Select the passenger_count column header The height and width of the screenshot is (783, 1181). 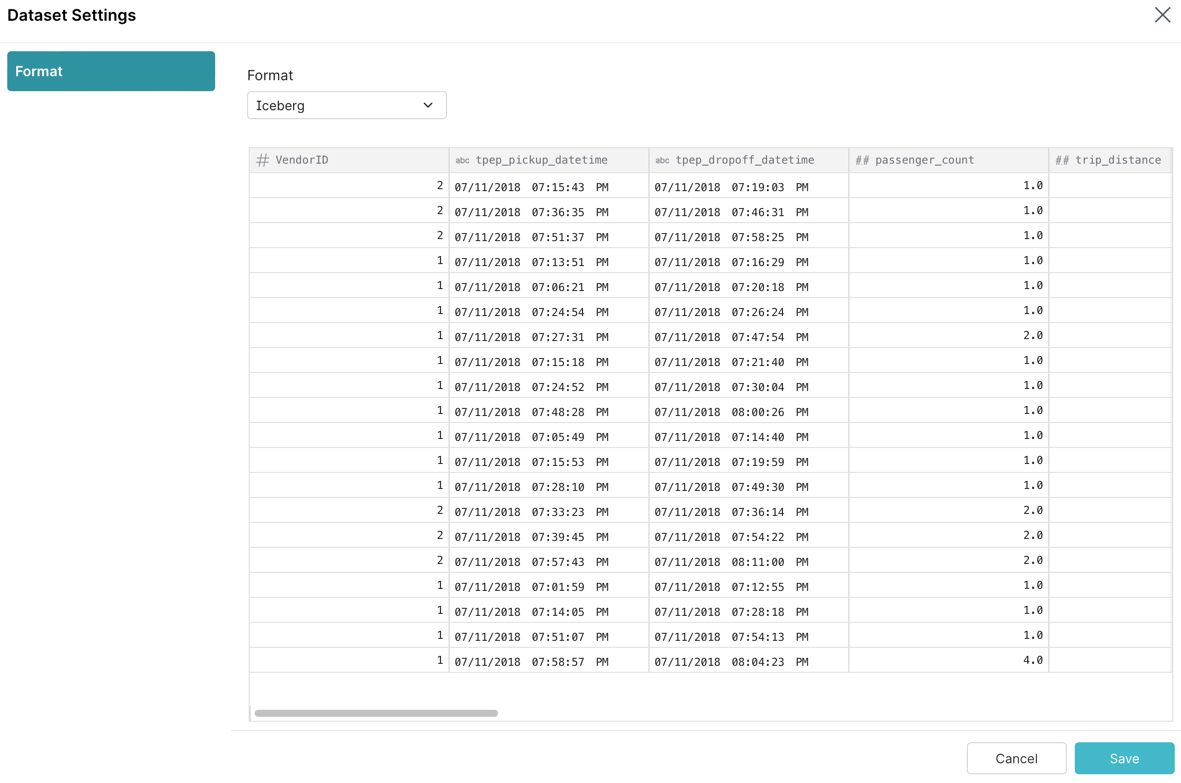tap(924, 160)
